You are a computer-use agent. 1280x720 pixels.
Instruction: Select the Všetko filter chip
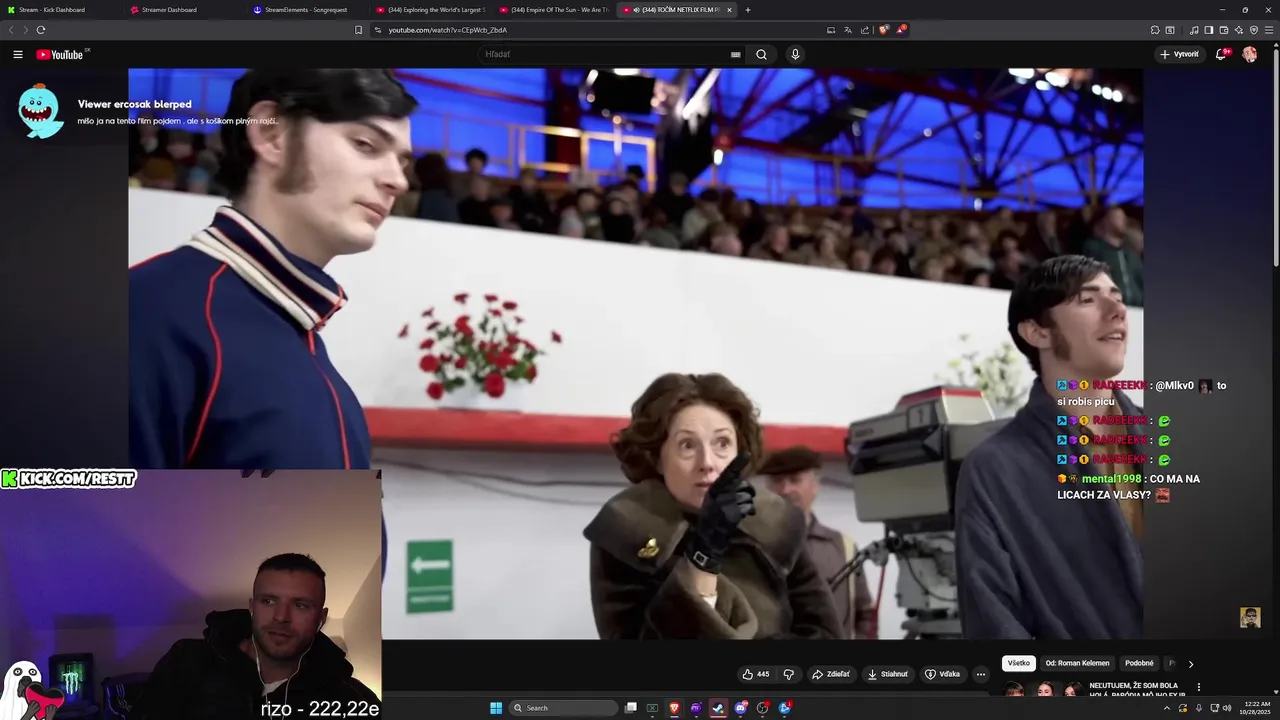[1018, 663]
